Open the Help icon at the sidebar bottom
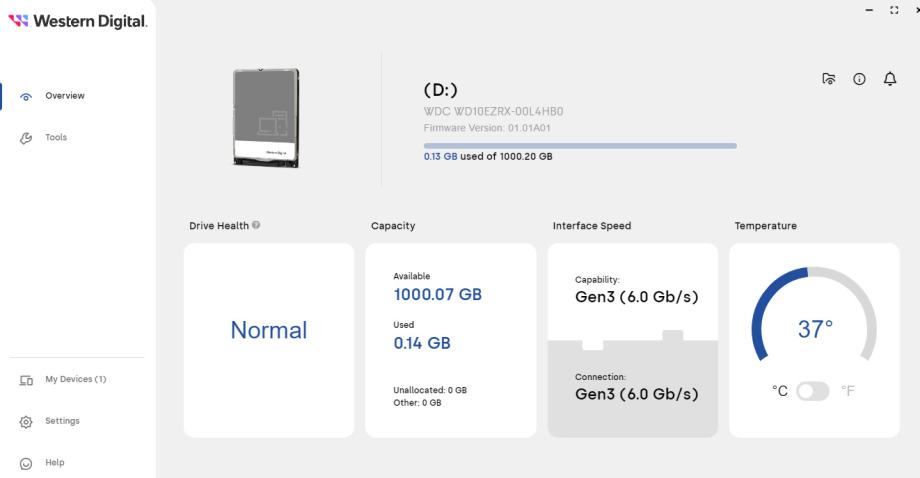Screen dimensions: 920x478 pos(26,463)
